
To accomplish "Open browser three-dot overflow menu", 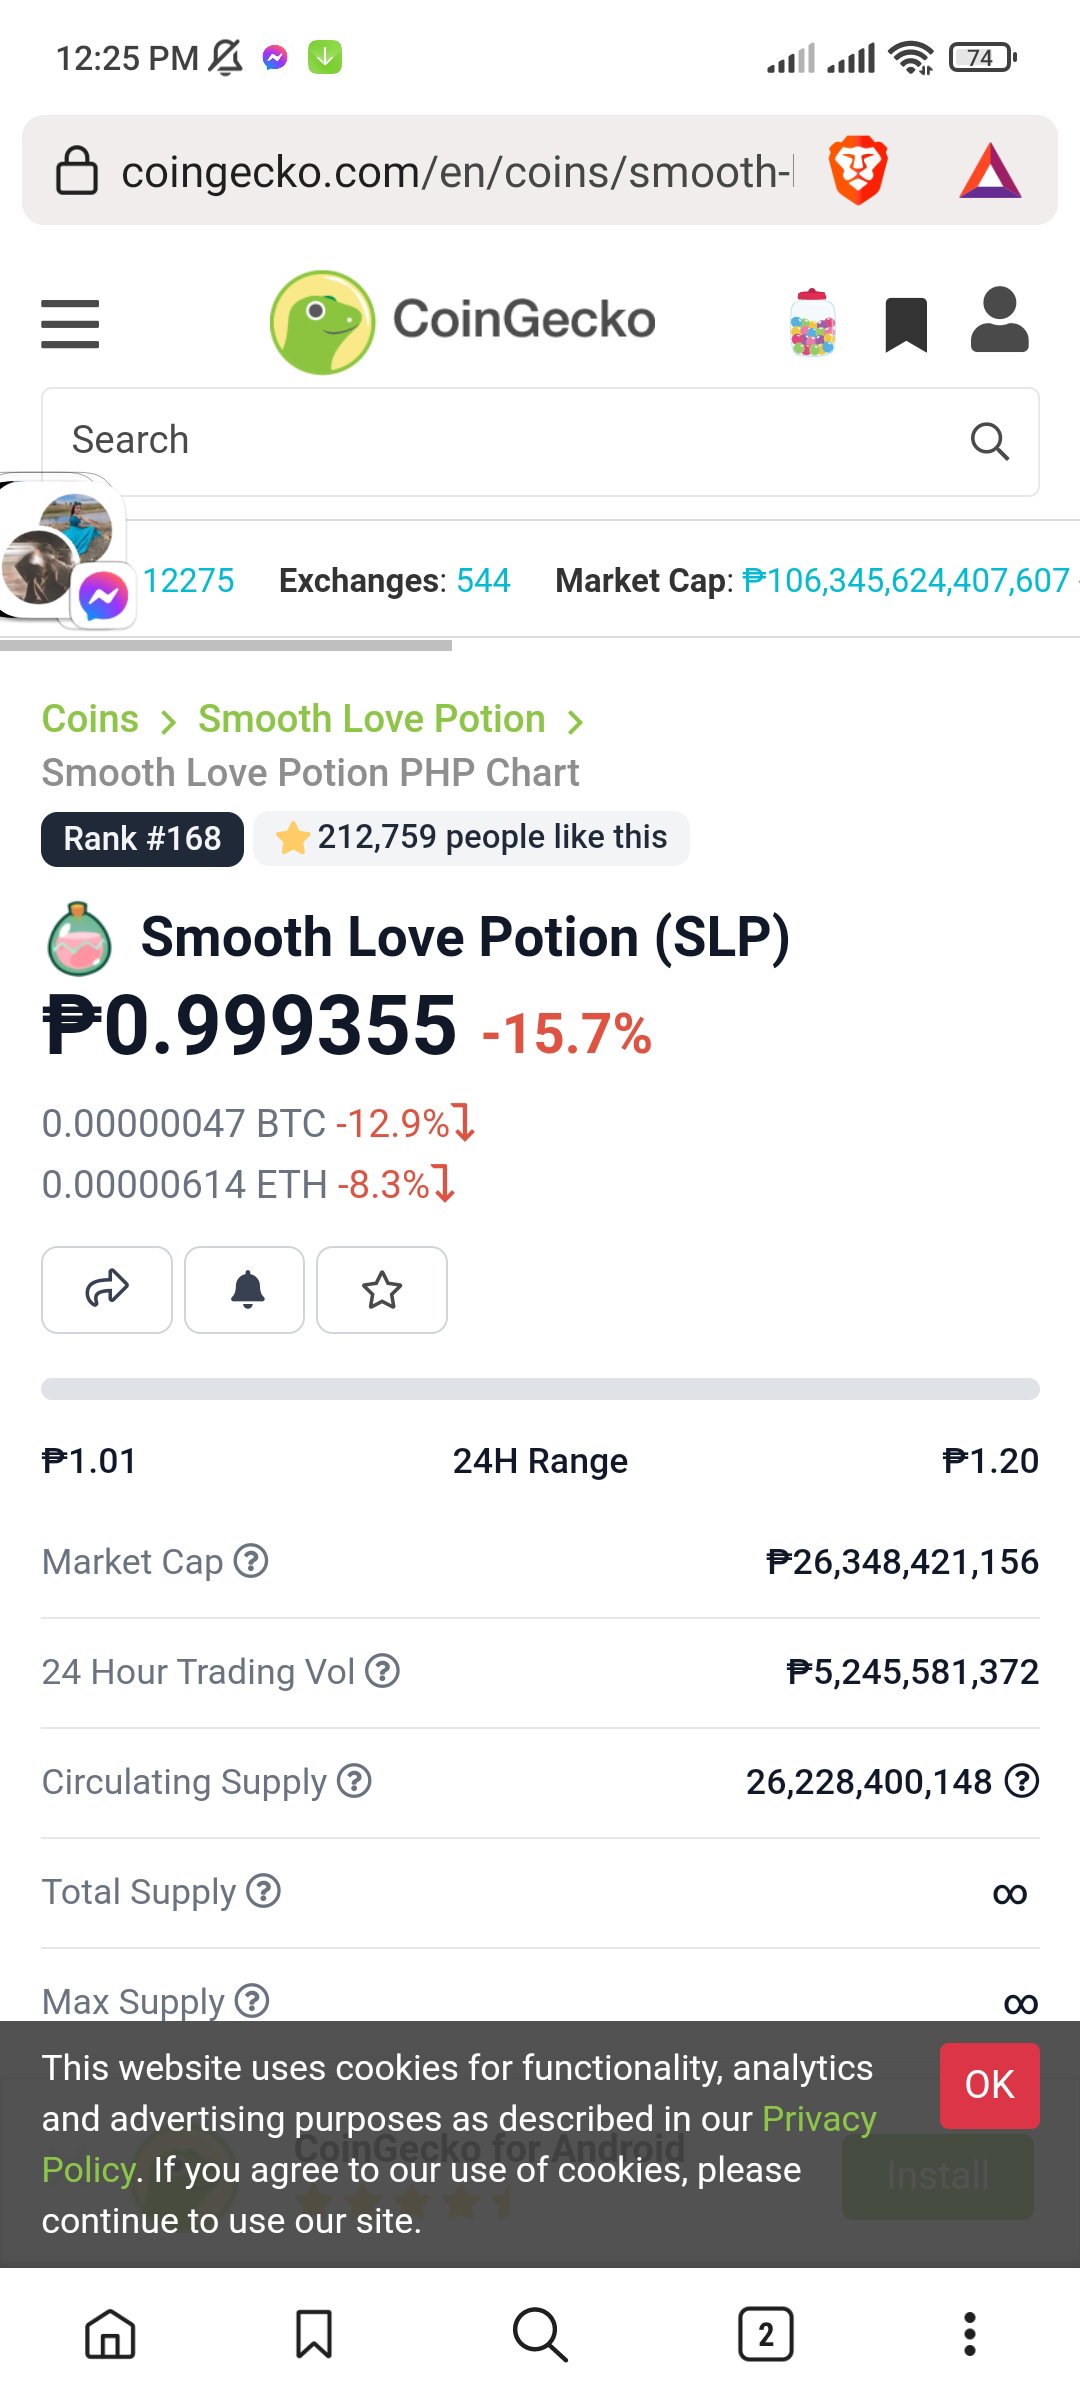I will 969,2334.
